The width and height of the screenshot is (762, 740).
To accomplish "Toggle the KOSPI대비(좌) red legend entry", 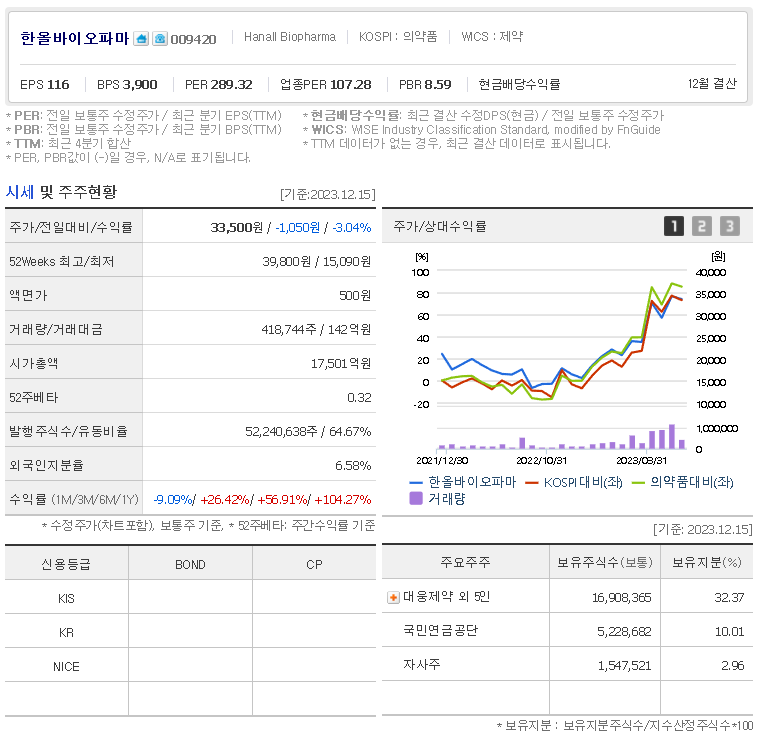I will point(573,482).
